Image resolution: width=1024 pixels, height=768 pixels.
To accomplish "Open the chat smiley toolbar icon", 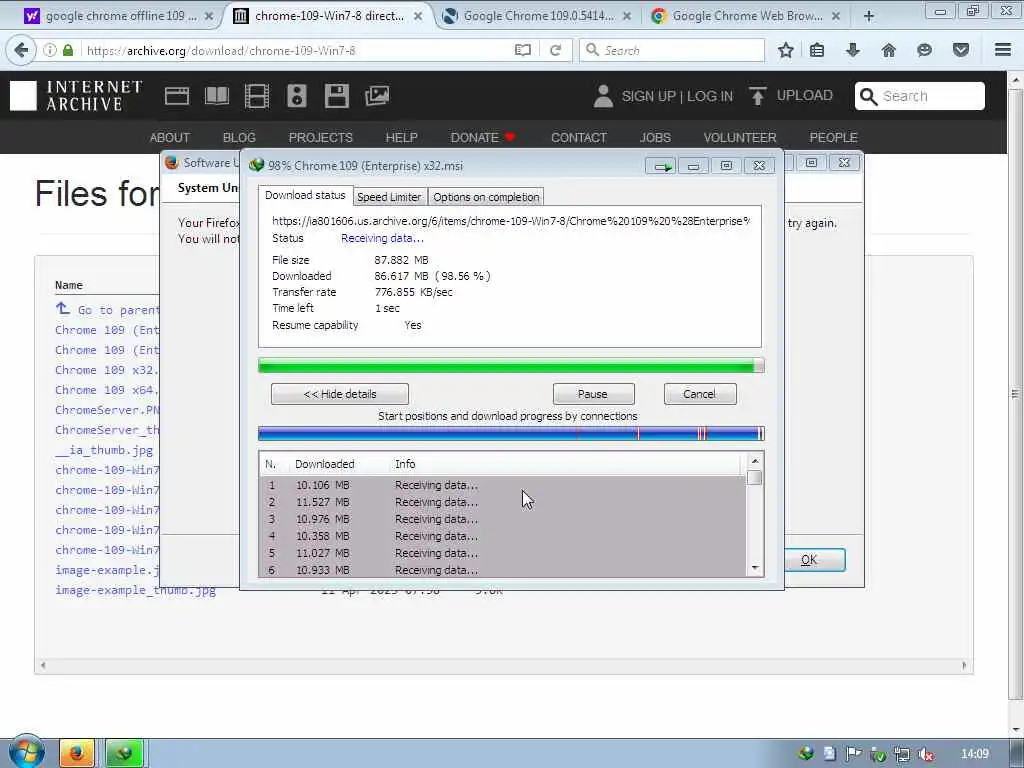I will pos(924,50).
